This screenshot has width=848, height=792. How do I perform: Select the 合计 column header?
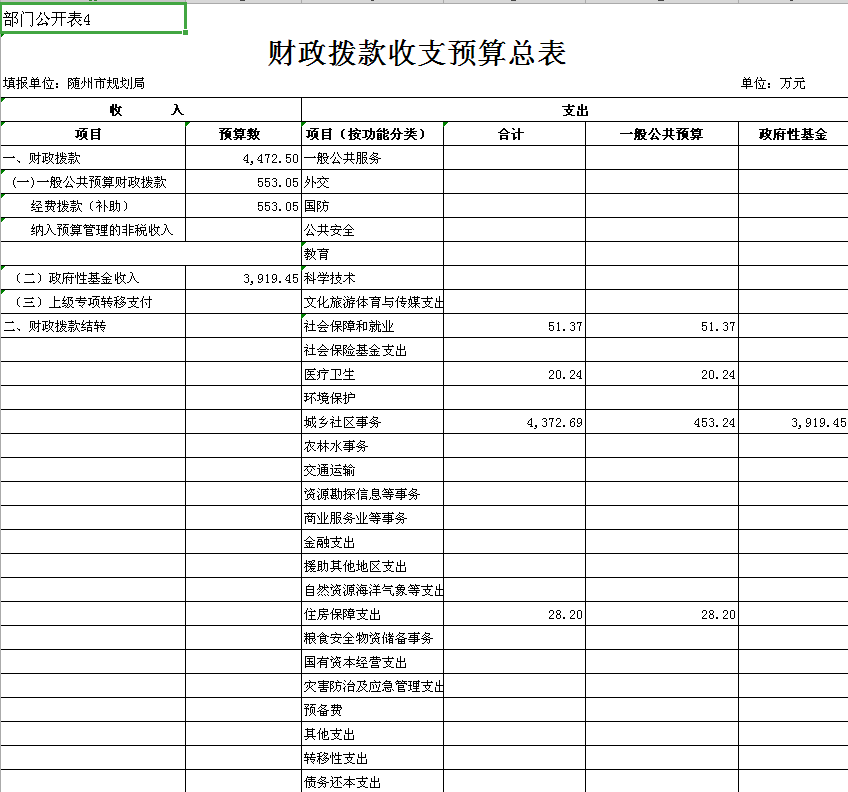[514, 134]
